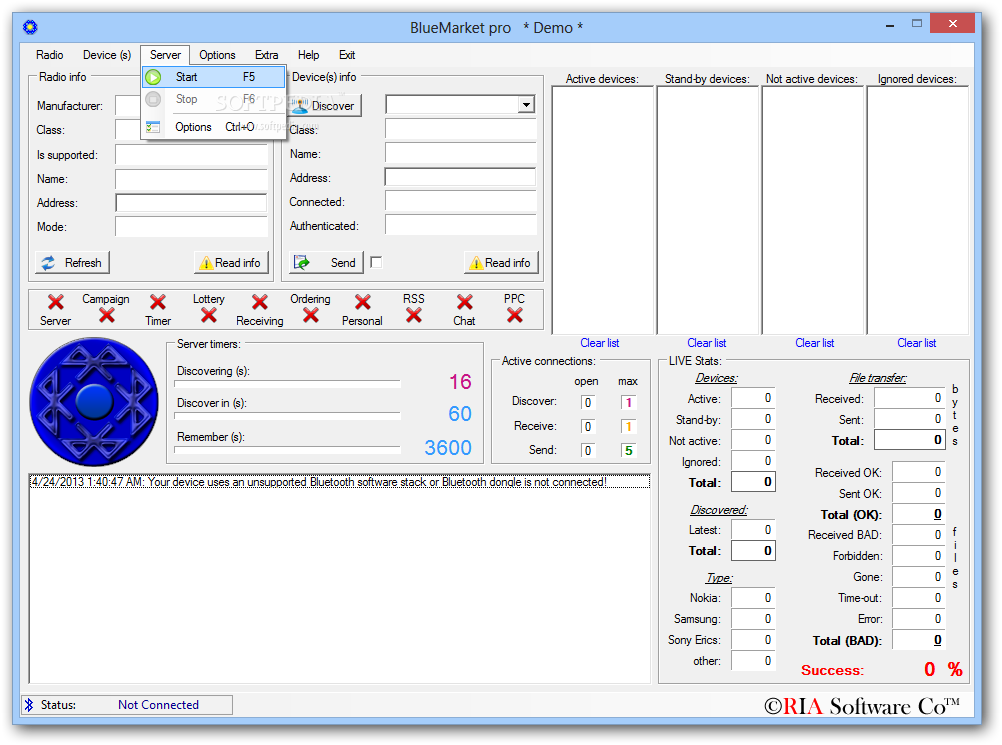The image size is (1002, 745).
Task: Click the Discovering timer value 16
Action: 460,382
